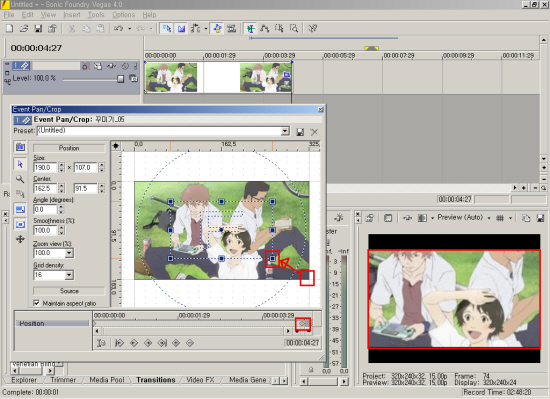
Task: Select the Normal Edit tool icon
Action: [x=250, y=28]
